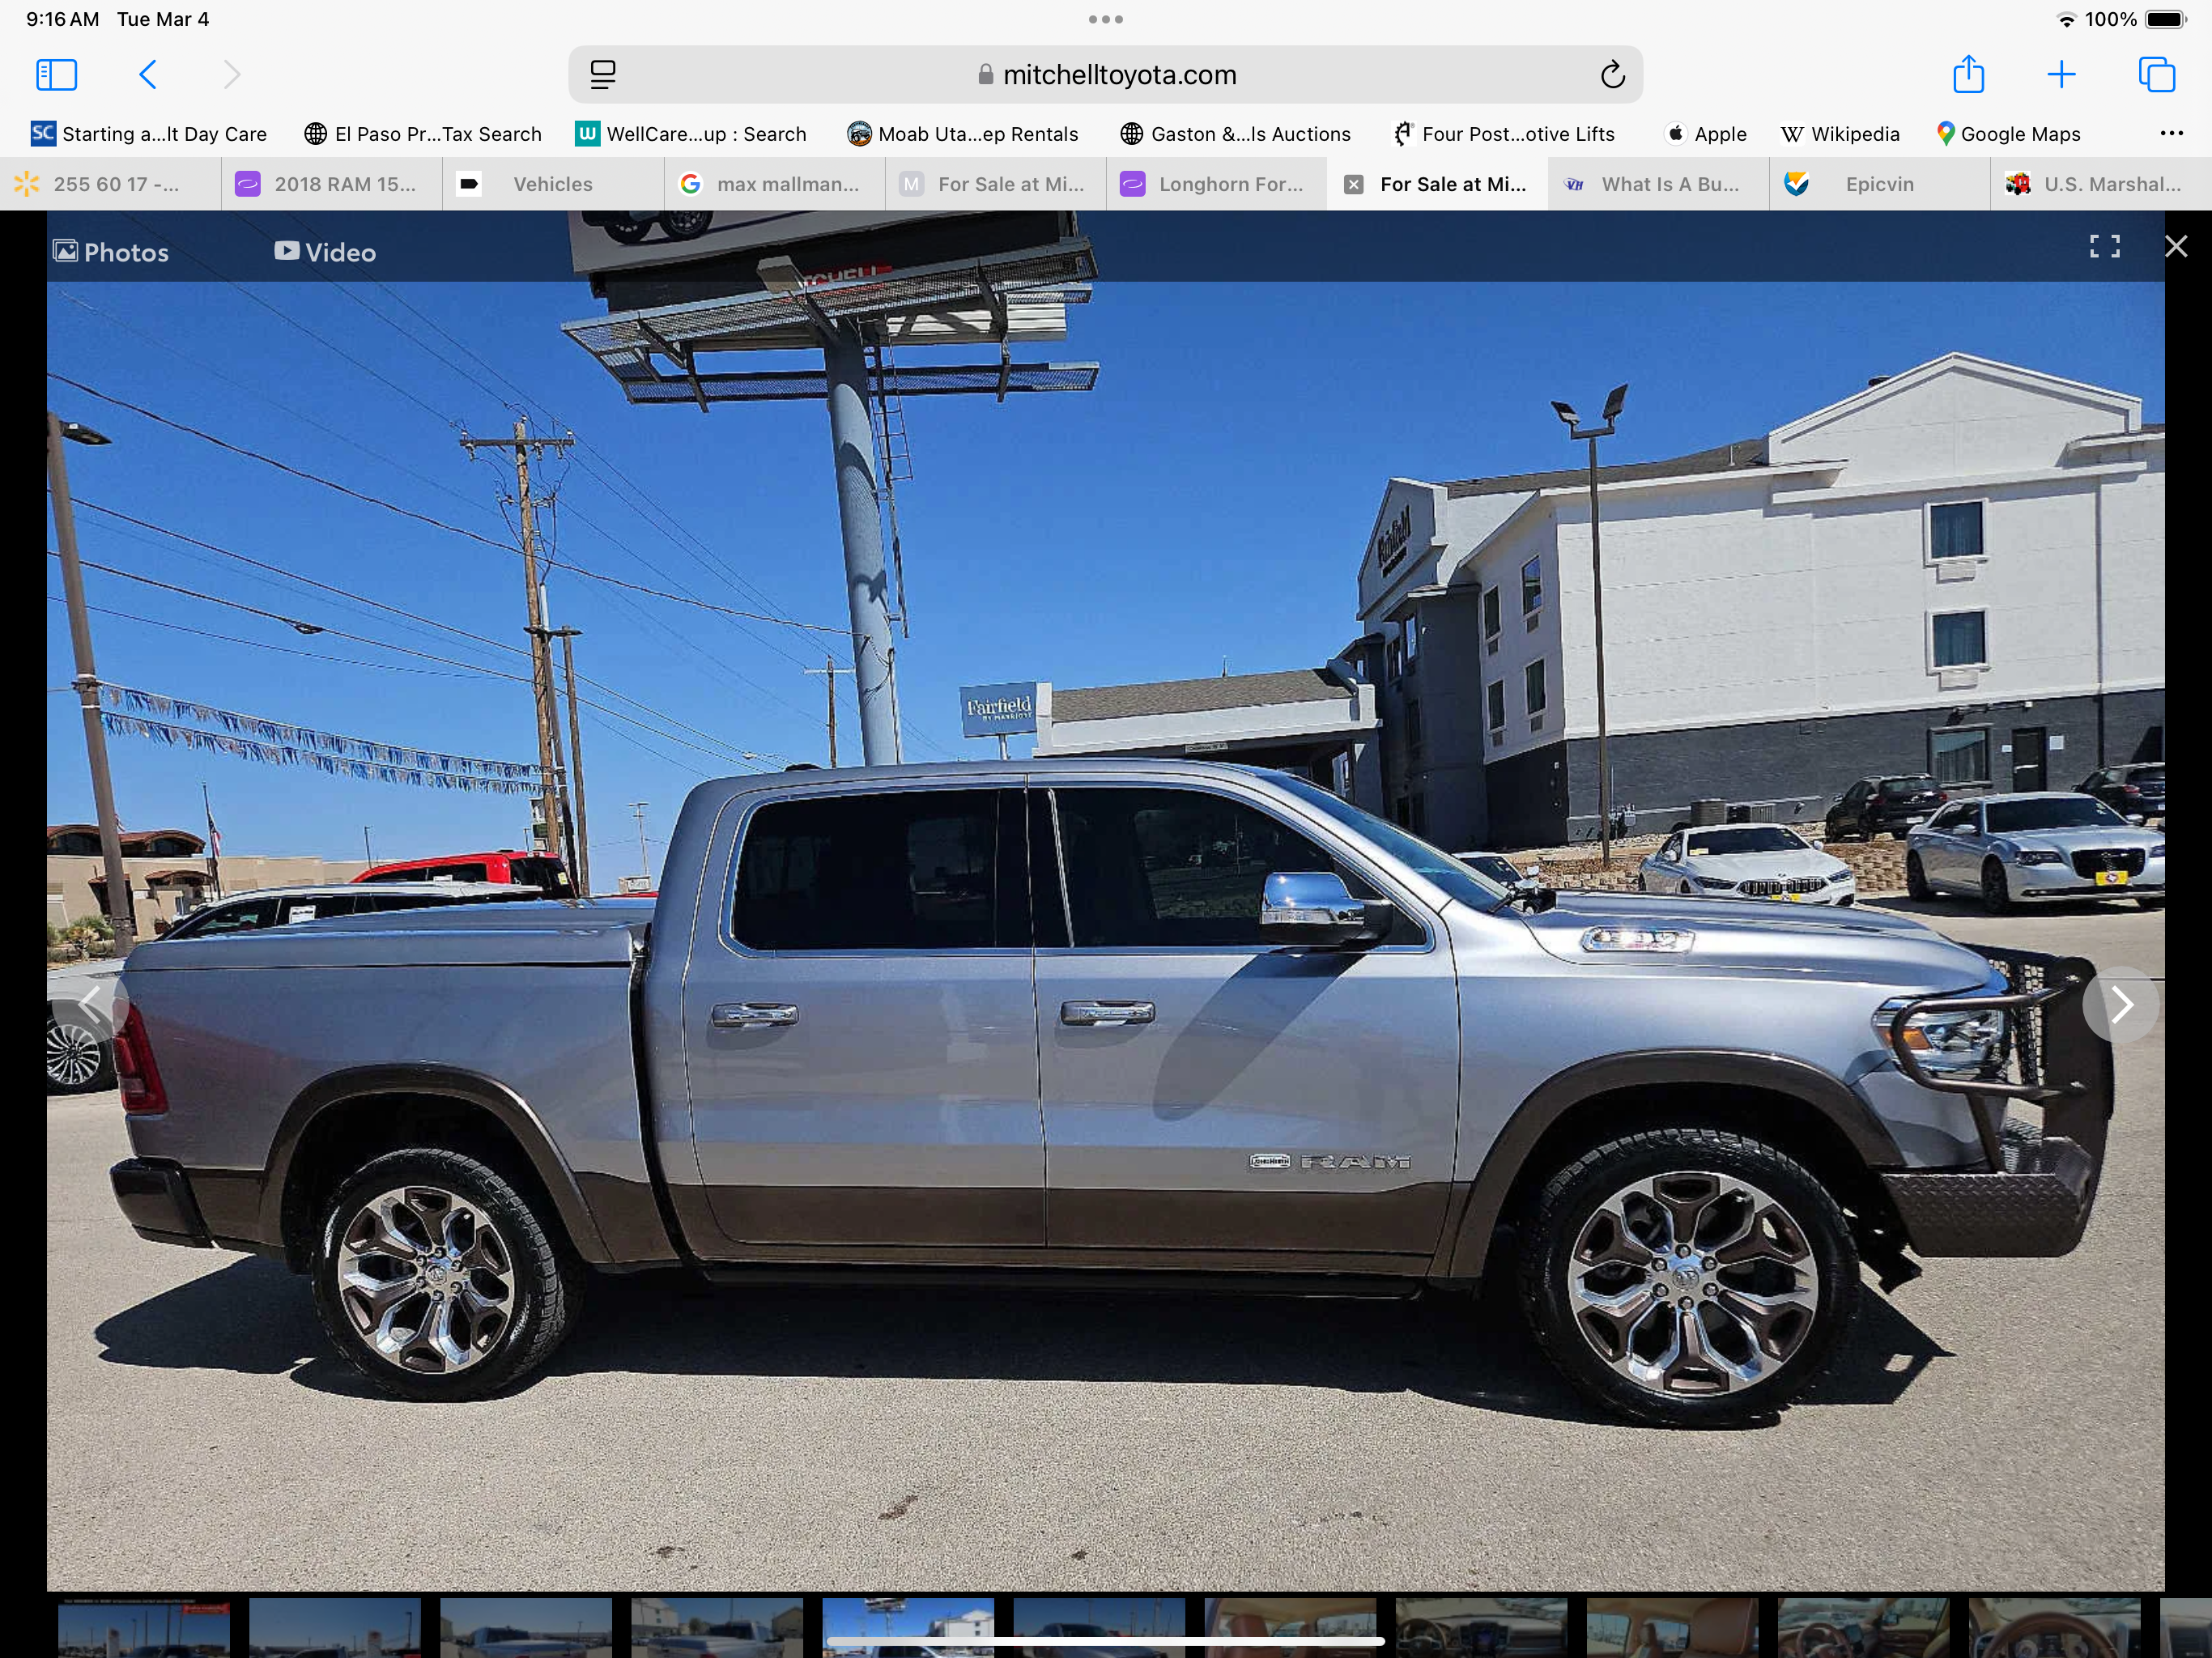Select the Video gallery tab

click(325, 252)
